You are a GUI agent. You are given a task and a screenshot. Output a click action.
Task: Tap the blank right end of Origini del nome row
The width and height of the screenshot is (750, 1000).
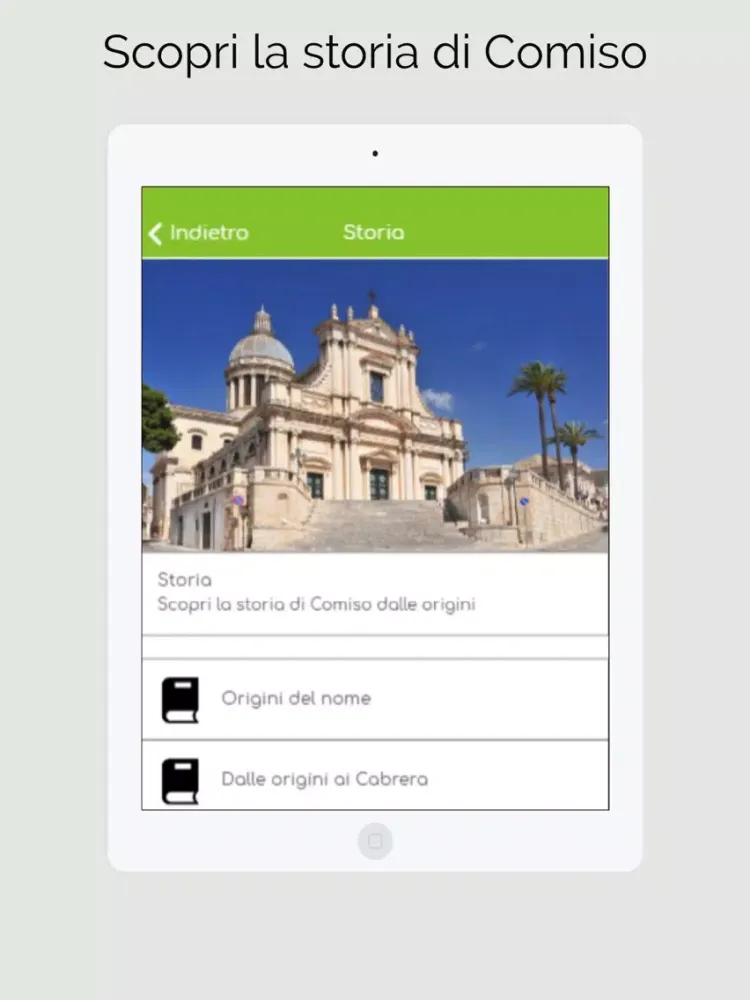click(540, 699)
